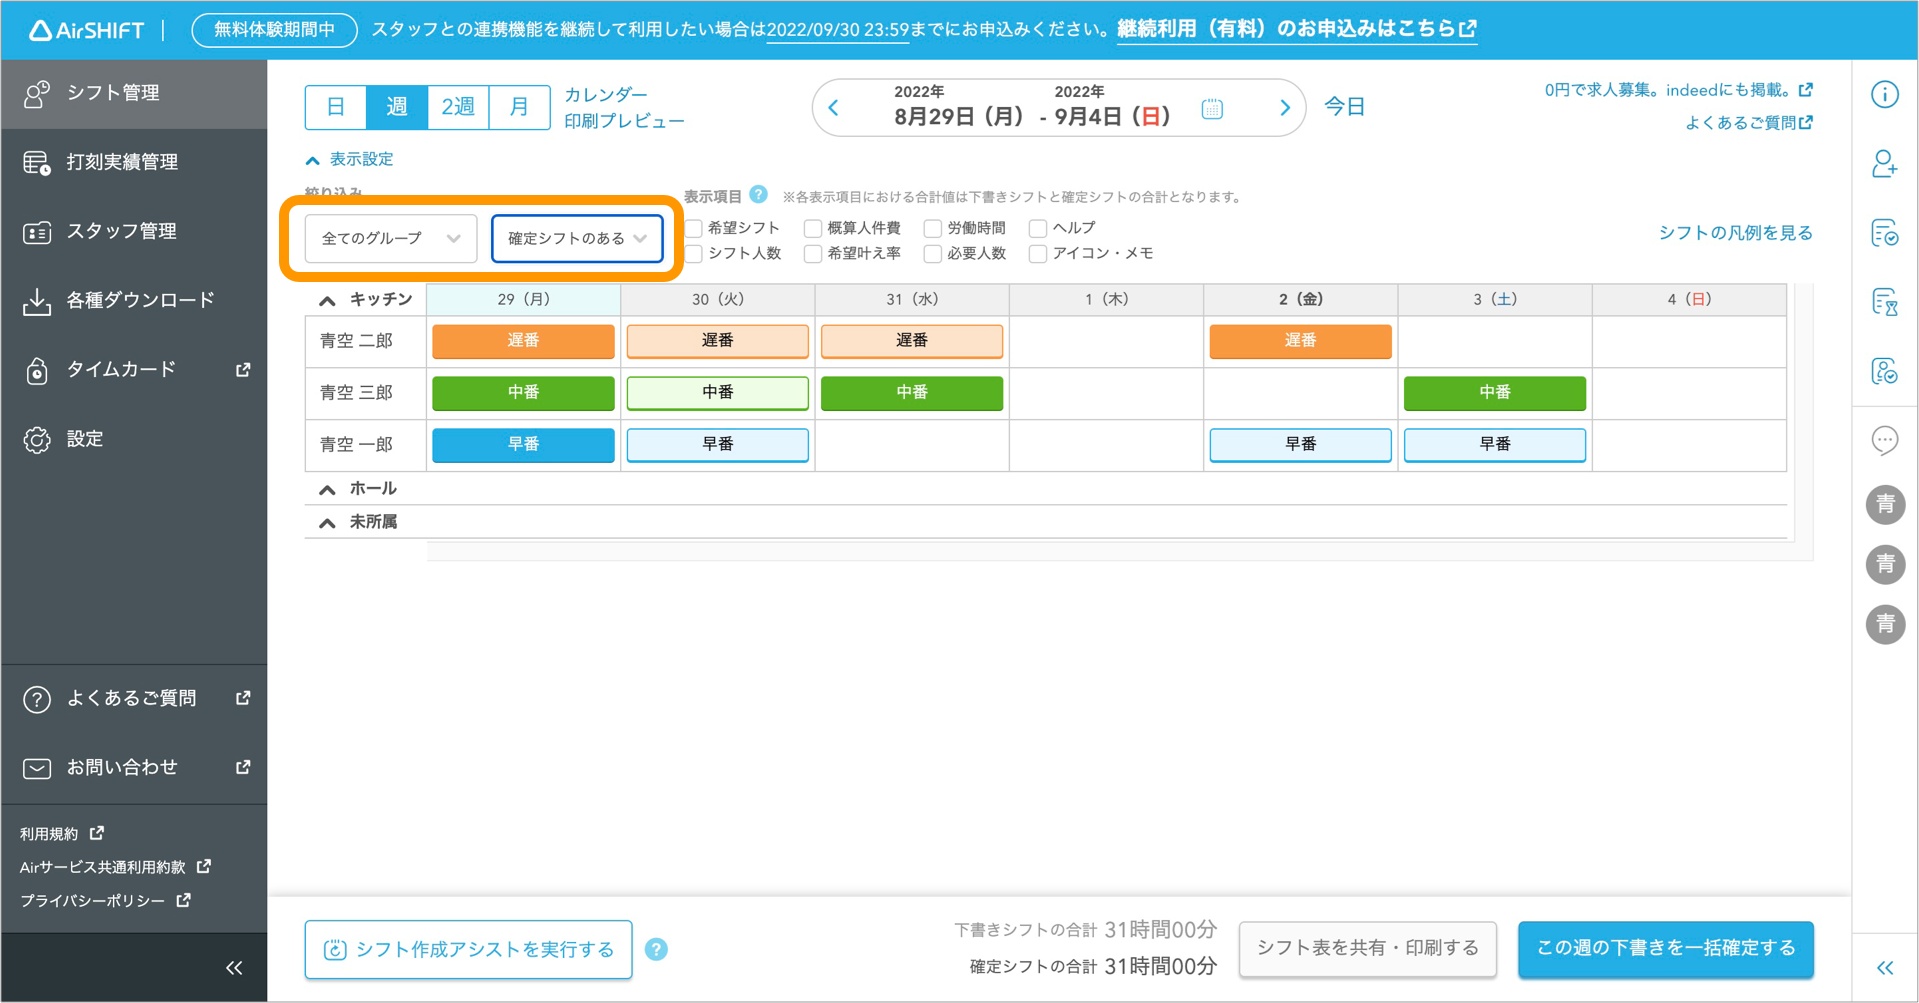Open the 確定シフトのある filter dropdown
Image resolution: width=1919 pixels, height=1003 pixels.
click(577, 238)
